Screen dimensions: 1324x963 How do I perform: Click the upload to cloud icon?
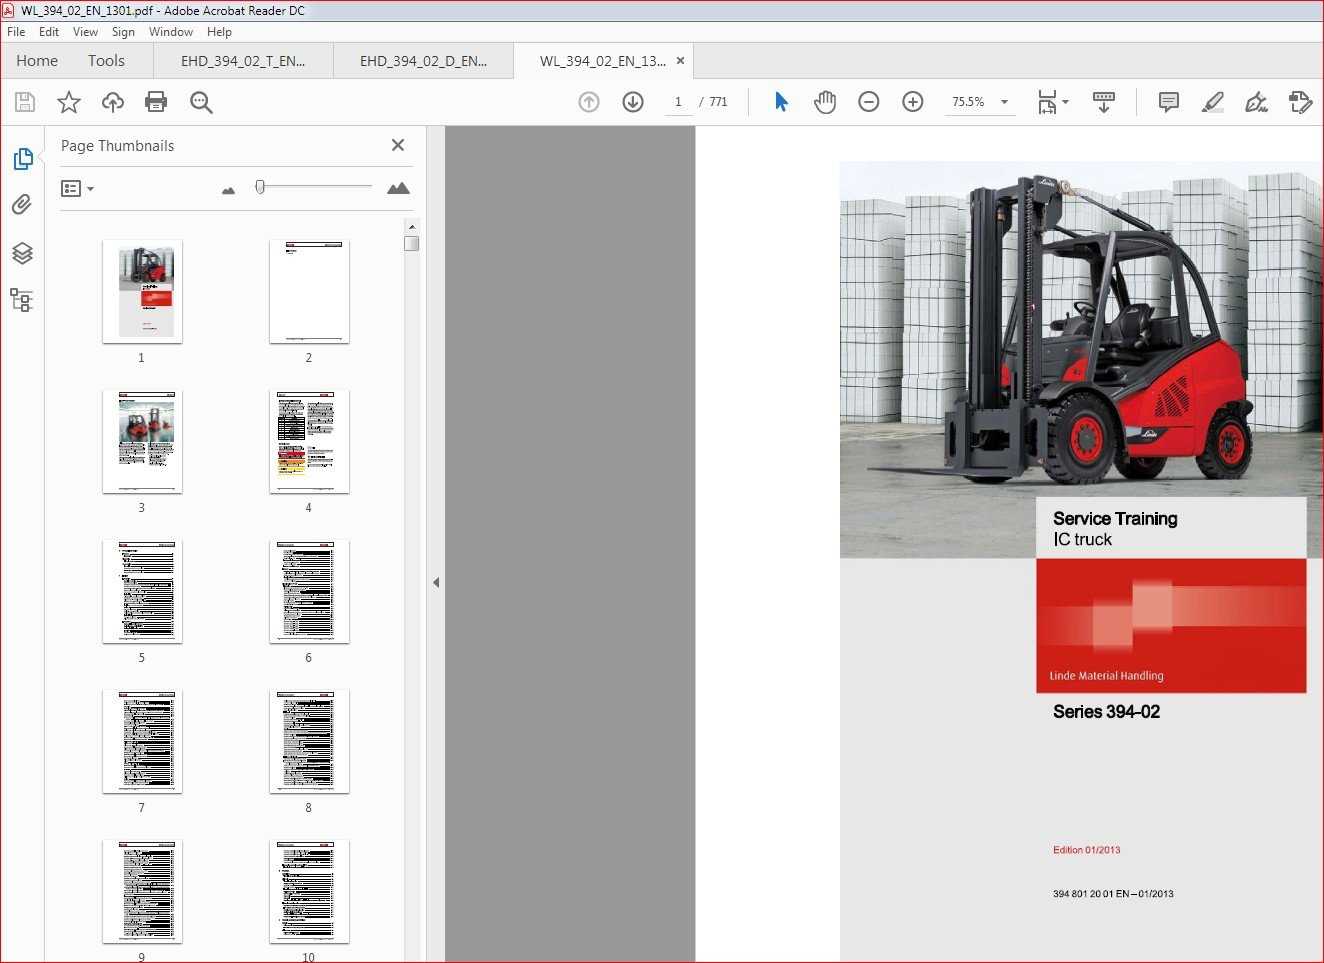coord(113,102)
